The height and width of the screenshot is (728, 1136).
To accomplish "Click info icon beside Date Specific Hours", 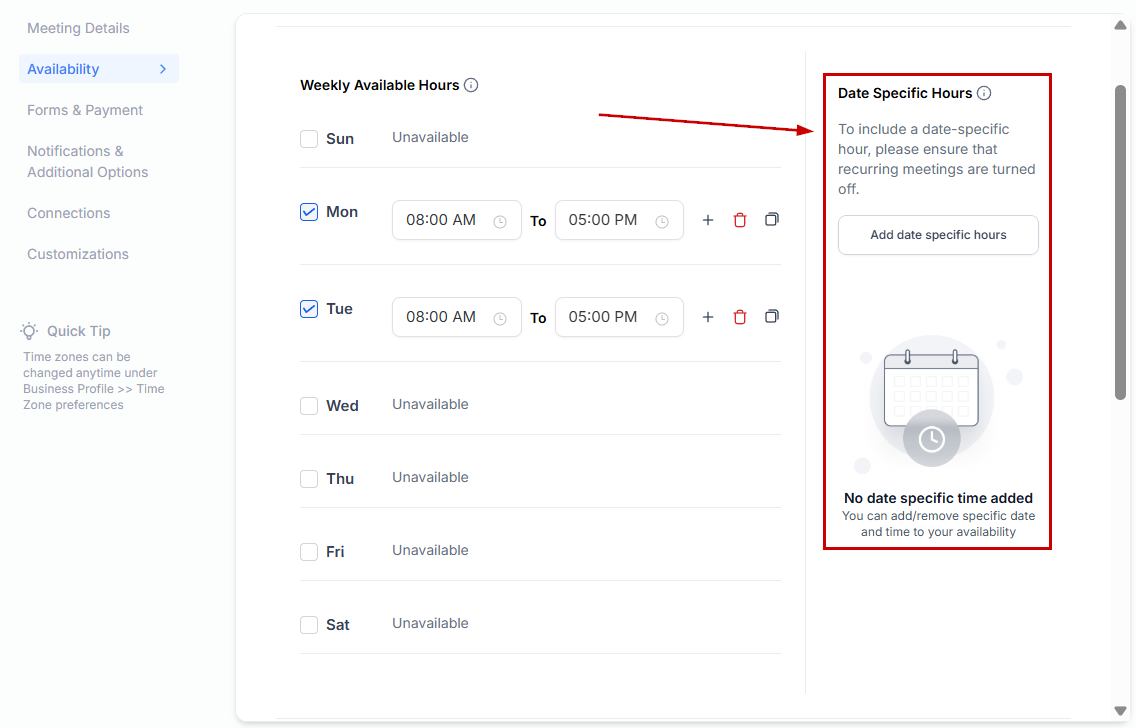I will point(984,93).
